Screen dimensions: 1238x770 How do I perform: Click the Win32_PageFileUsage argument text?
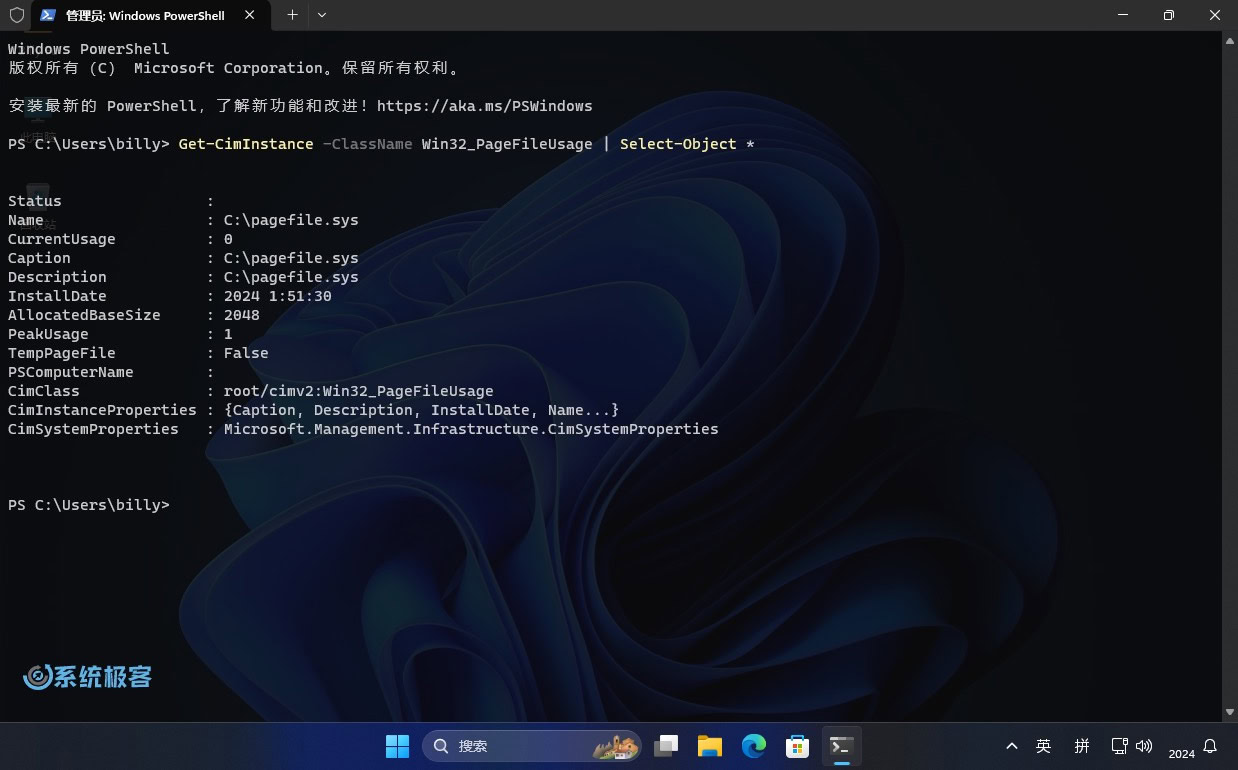507,144
